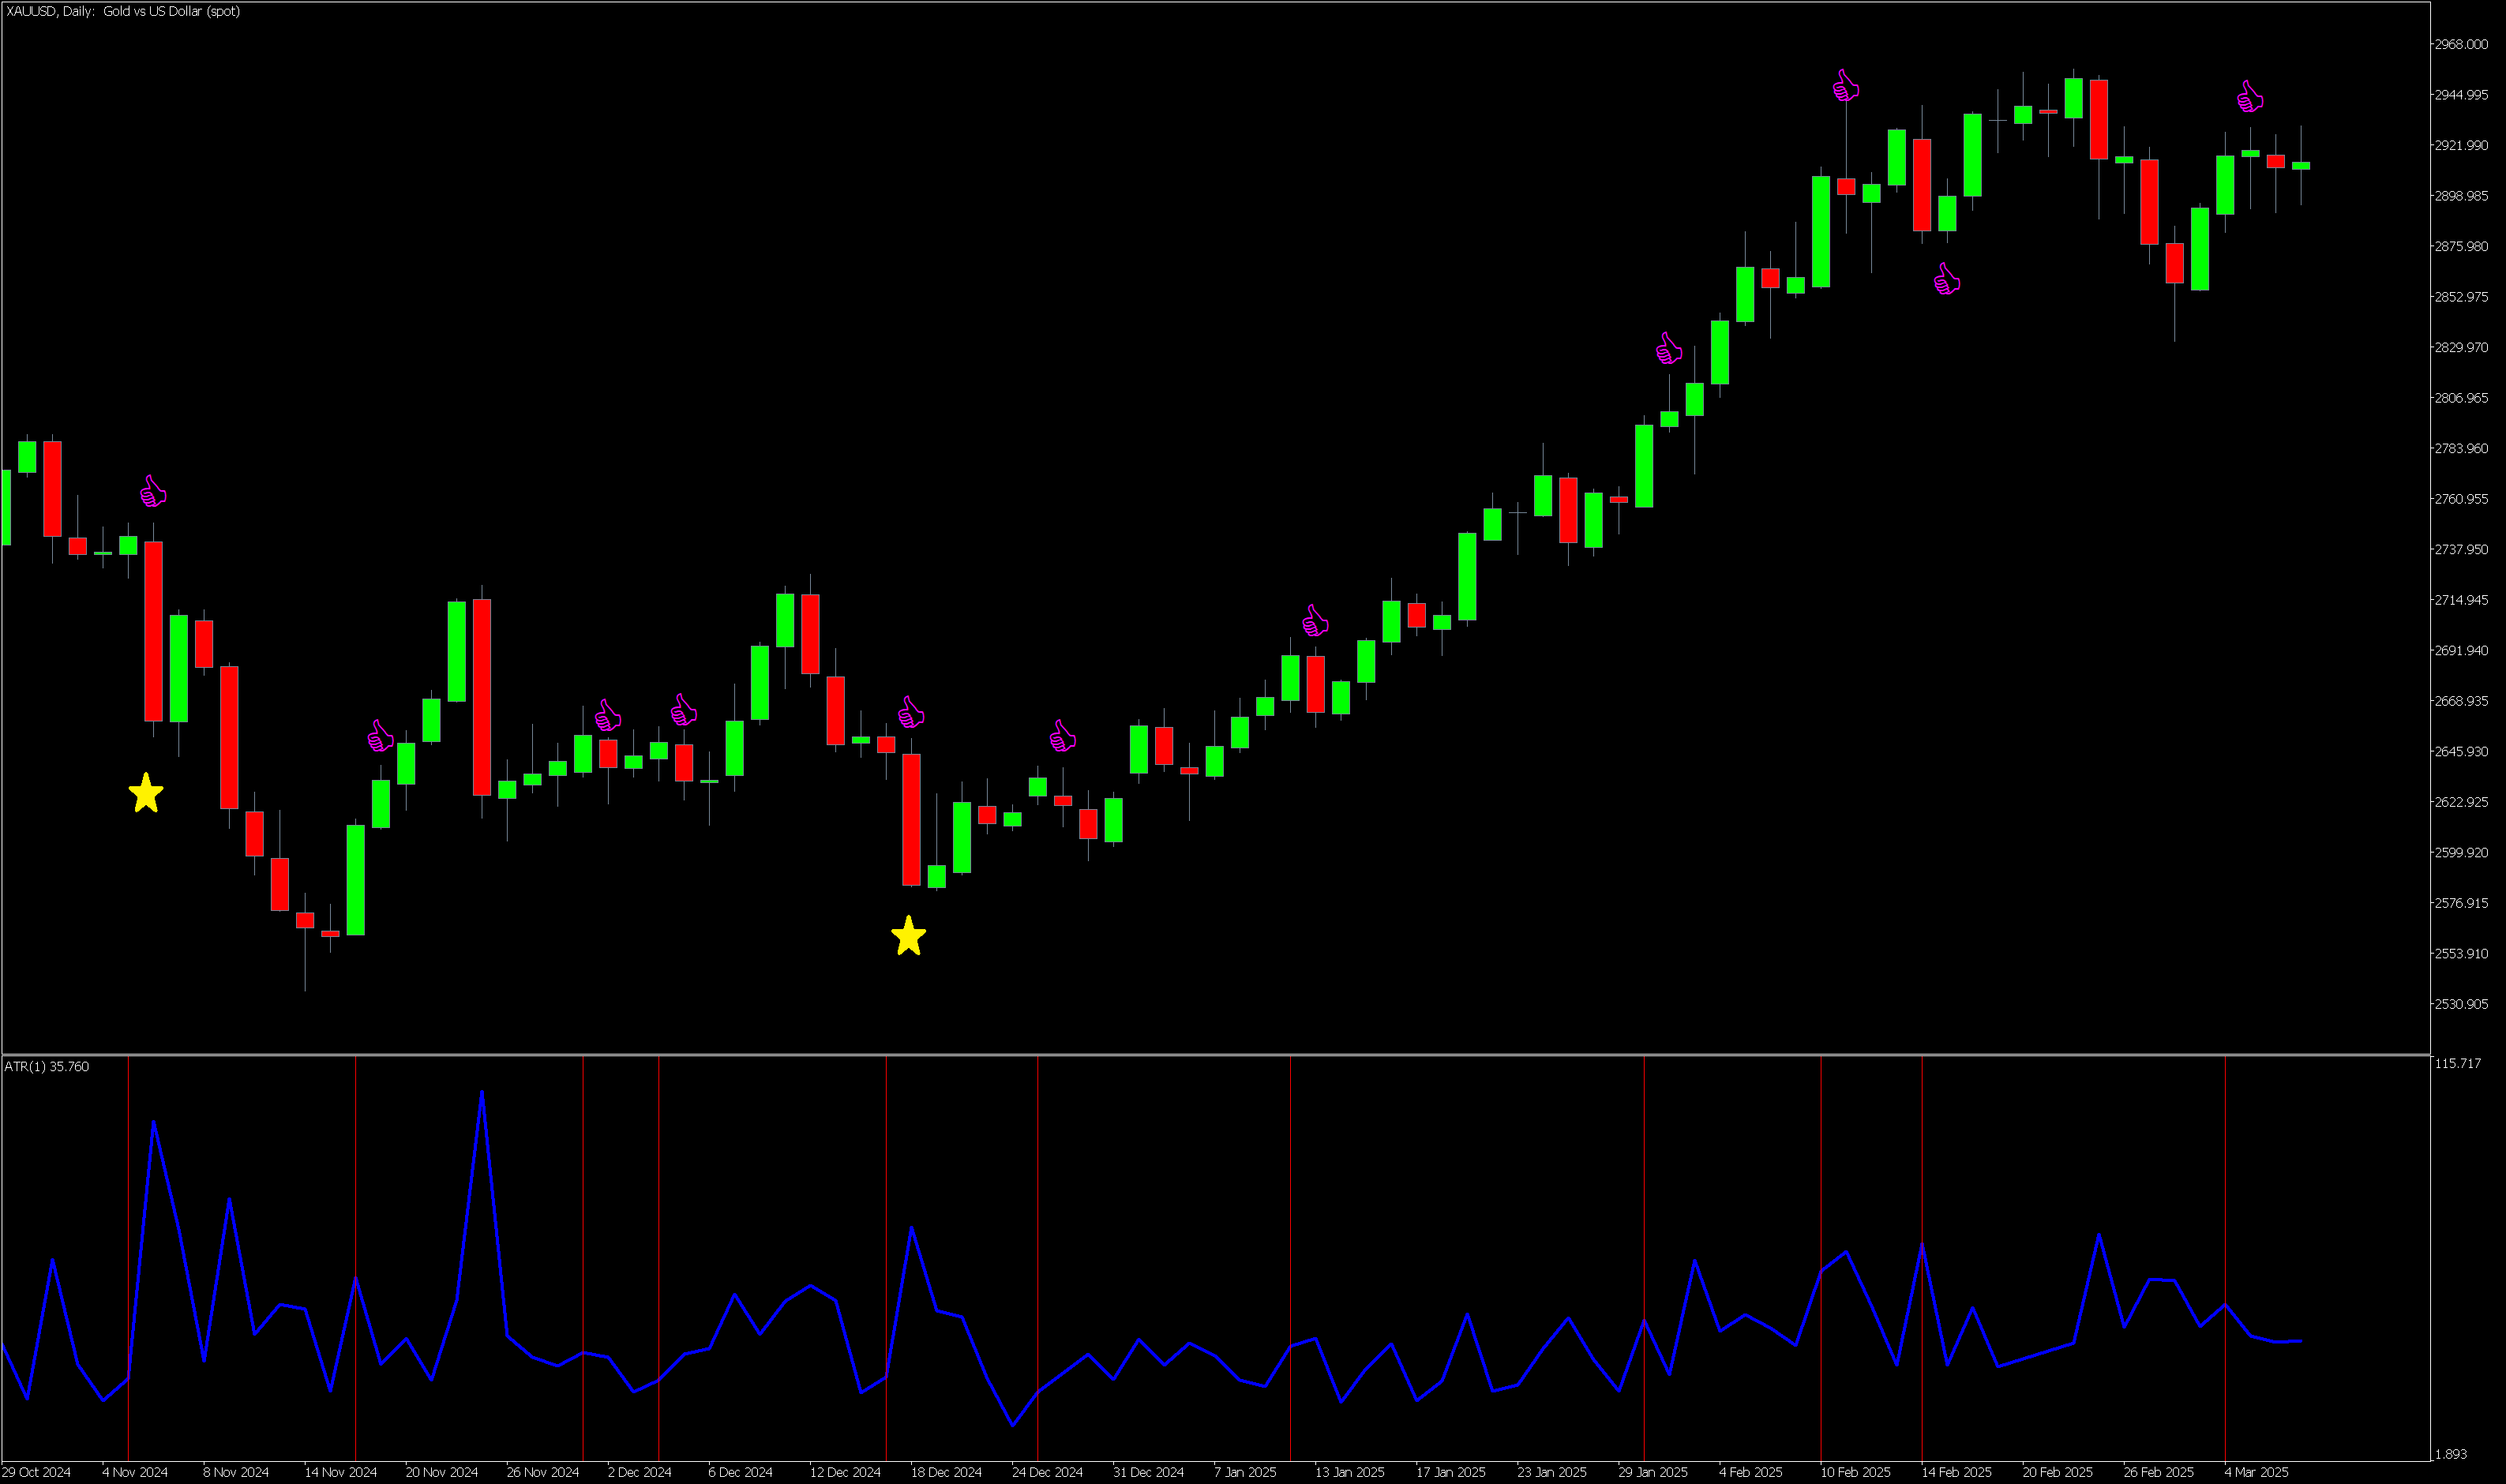The image size is (2506, 1484).
Task: Click the thumbs-up marker above the 2 Dec 2024 candle
Action: pos(608,715)
